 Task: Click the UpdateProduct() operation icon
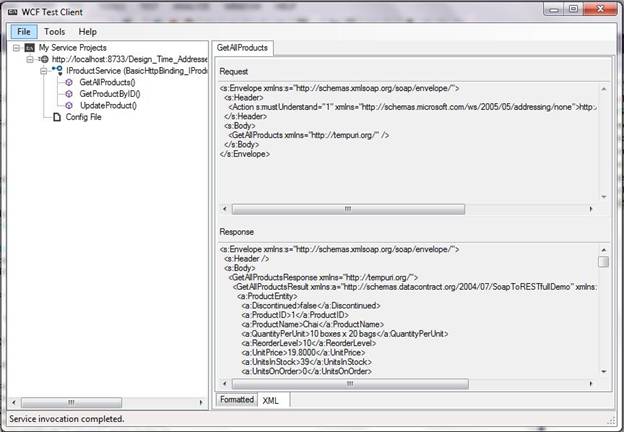point(69,105)
